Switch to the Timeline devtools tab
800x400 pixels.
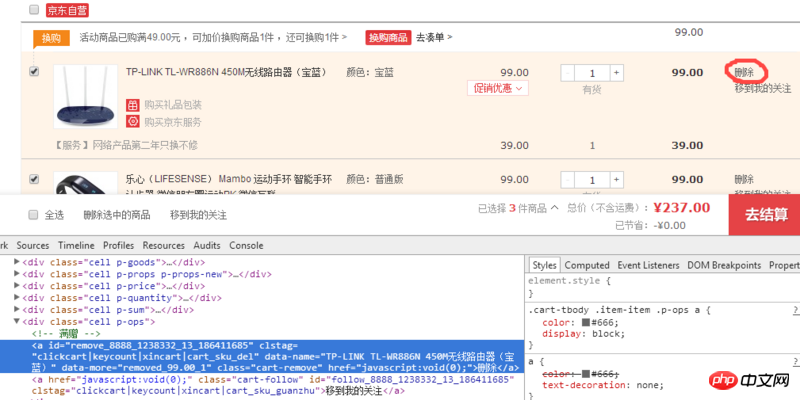77,245
